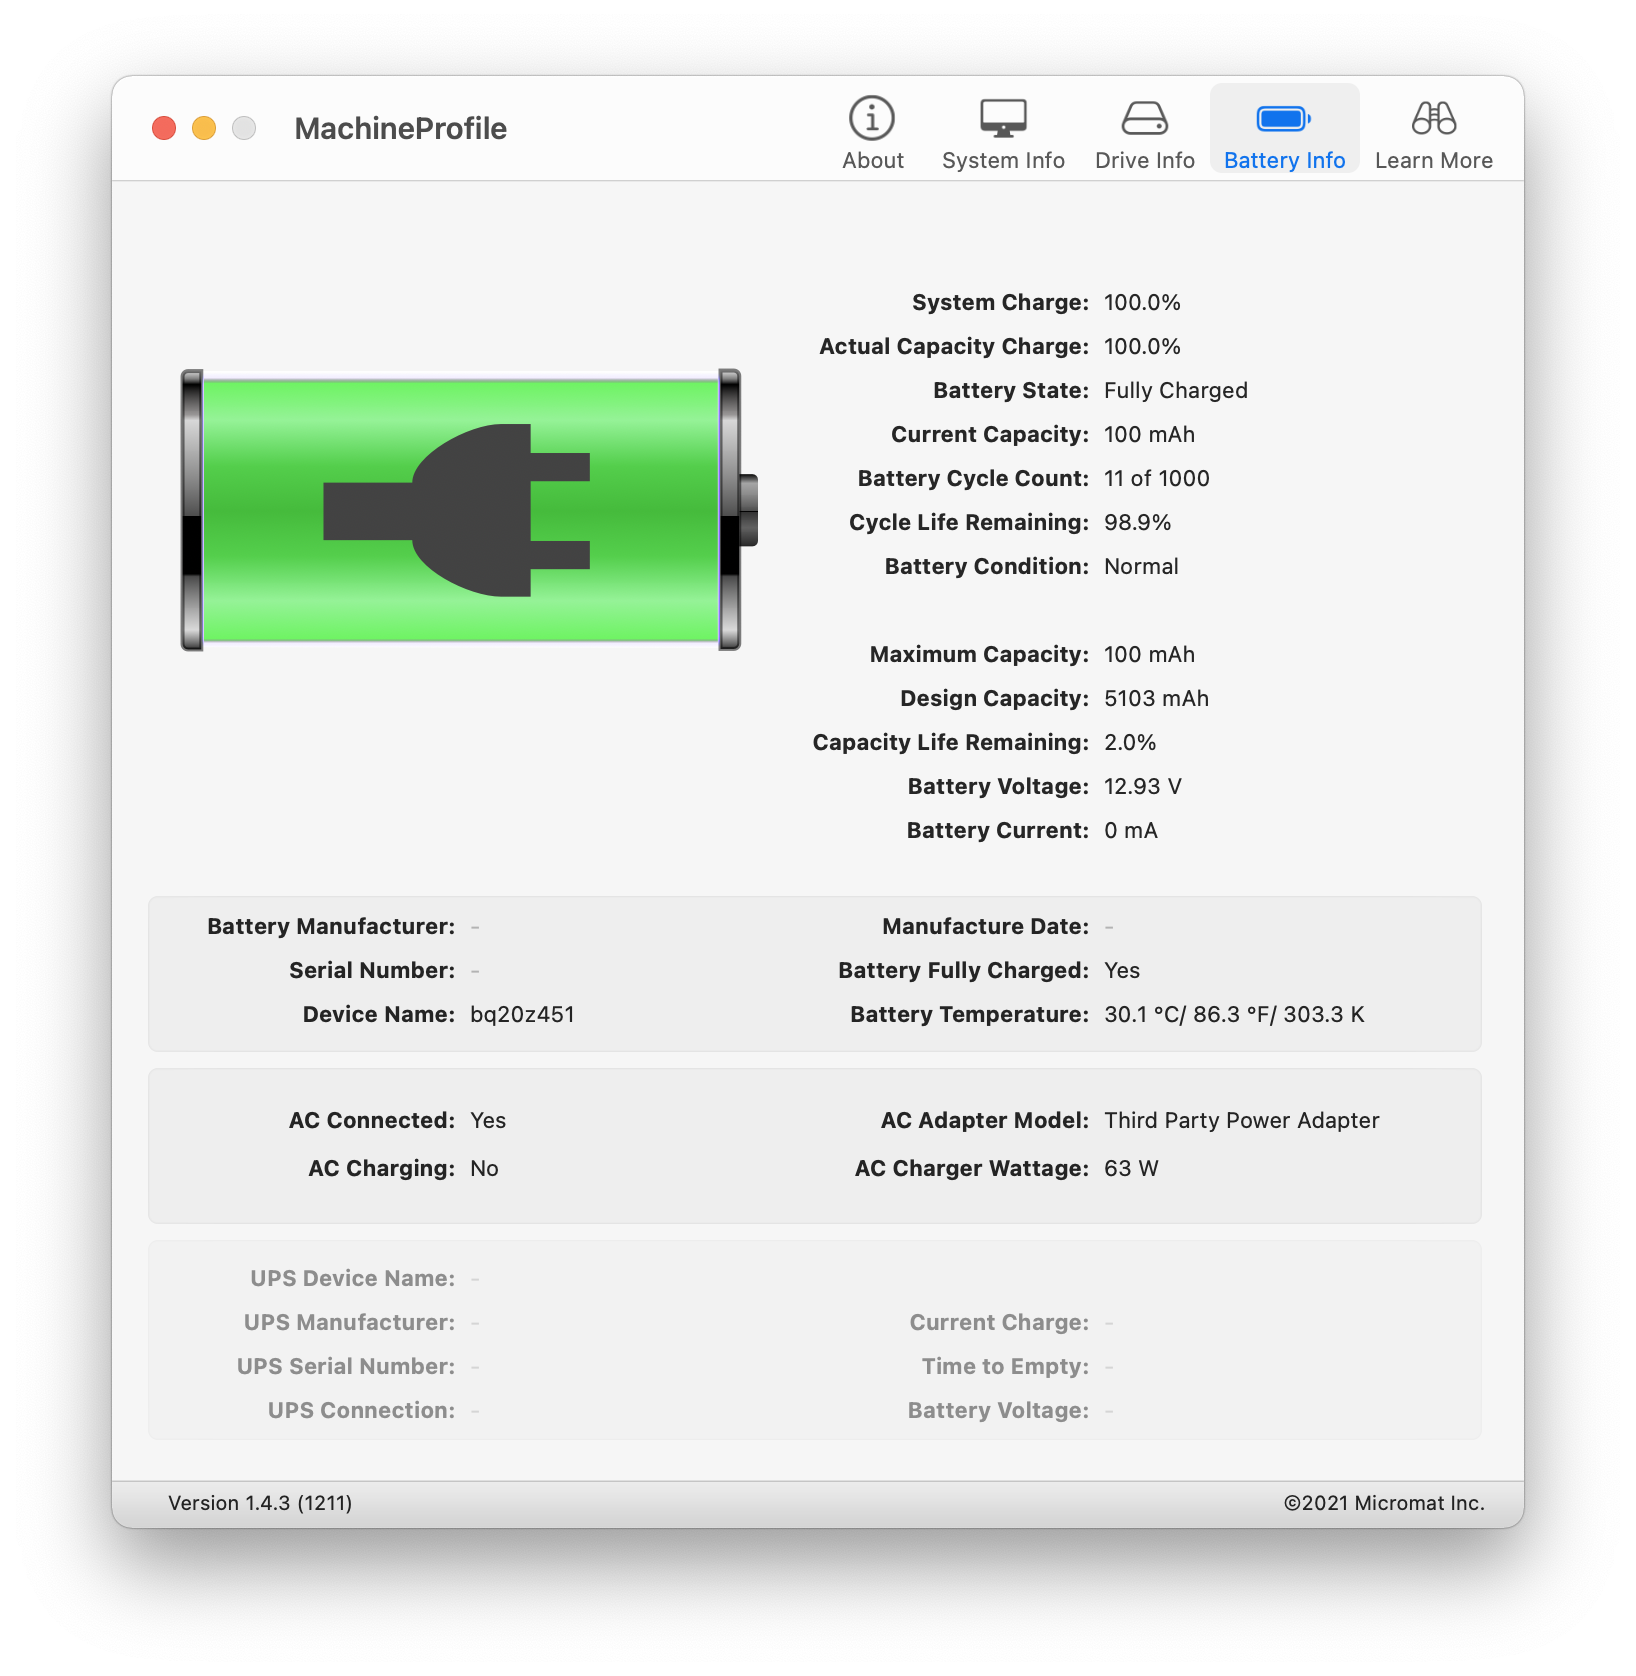Switch to System Info monitor icon

1003,119
